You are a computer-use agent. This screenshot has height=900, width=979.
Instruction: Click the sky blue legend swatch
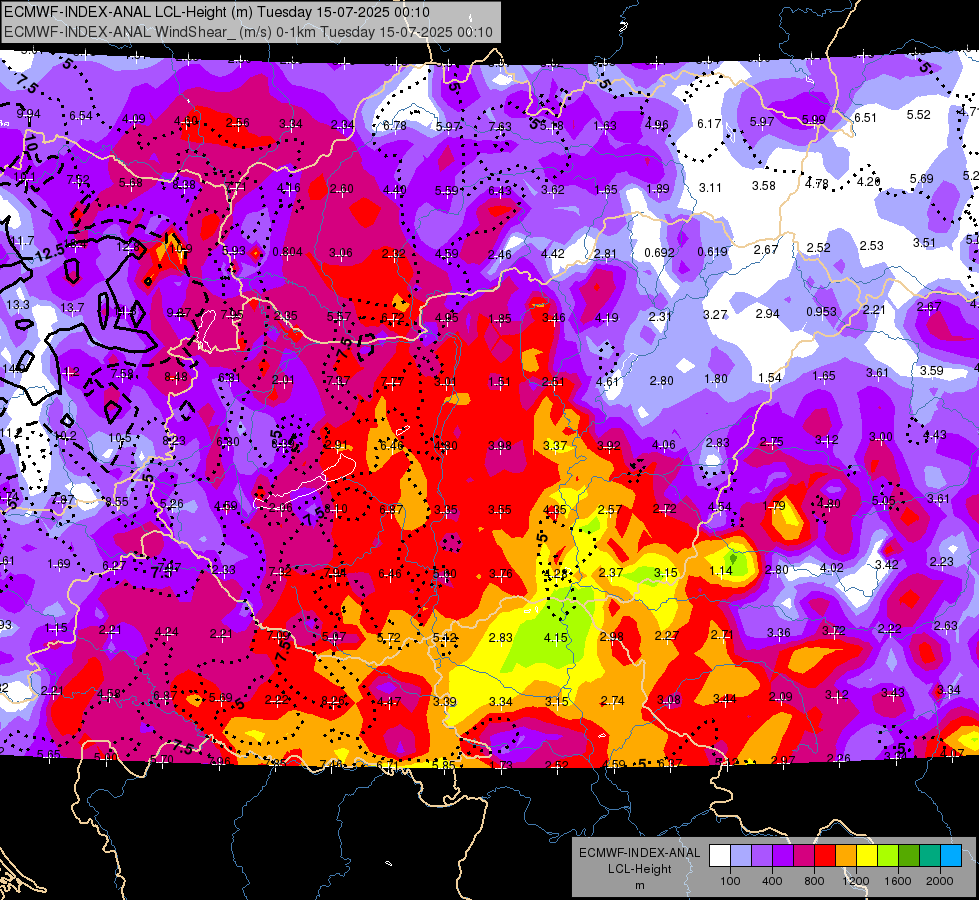(951, 856)
